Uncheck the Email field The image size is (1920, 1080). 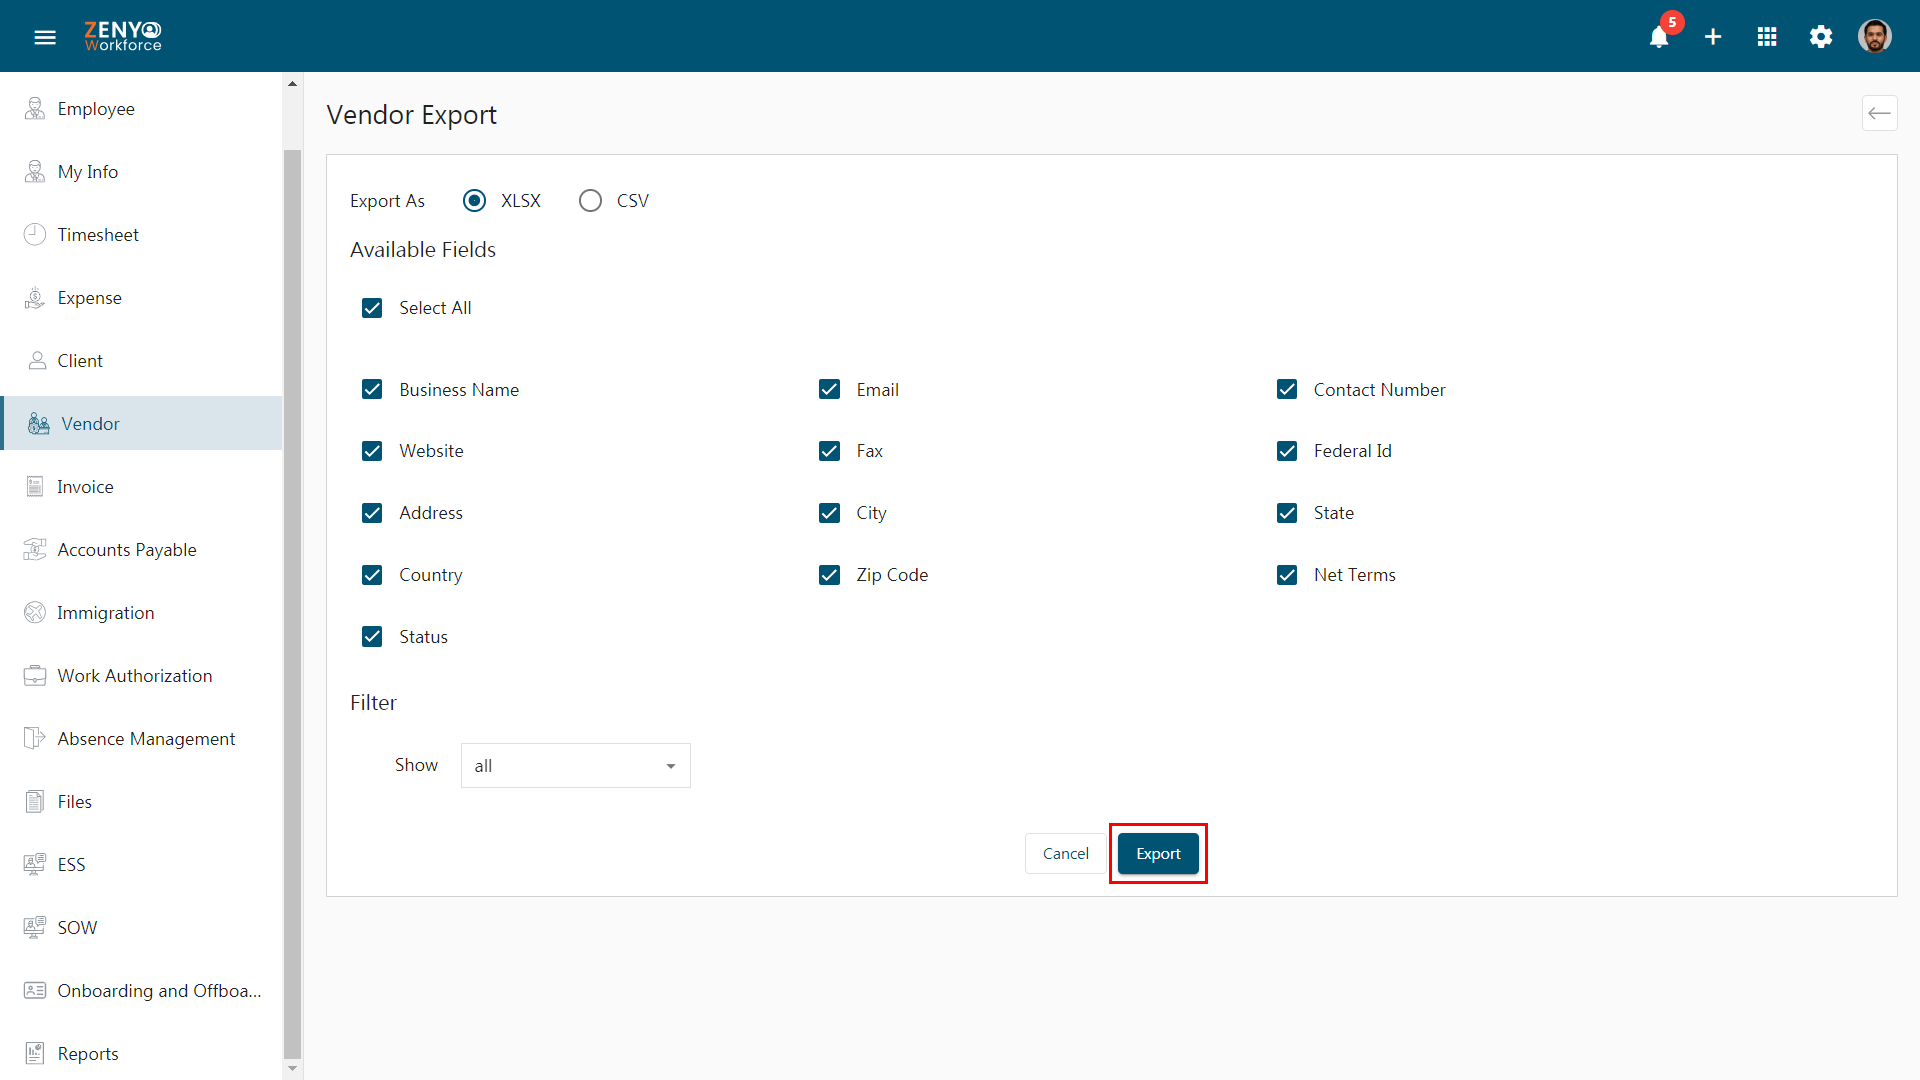[829, 390]
